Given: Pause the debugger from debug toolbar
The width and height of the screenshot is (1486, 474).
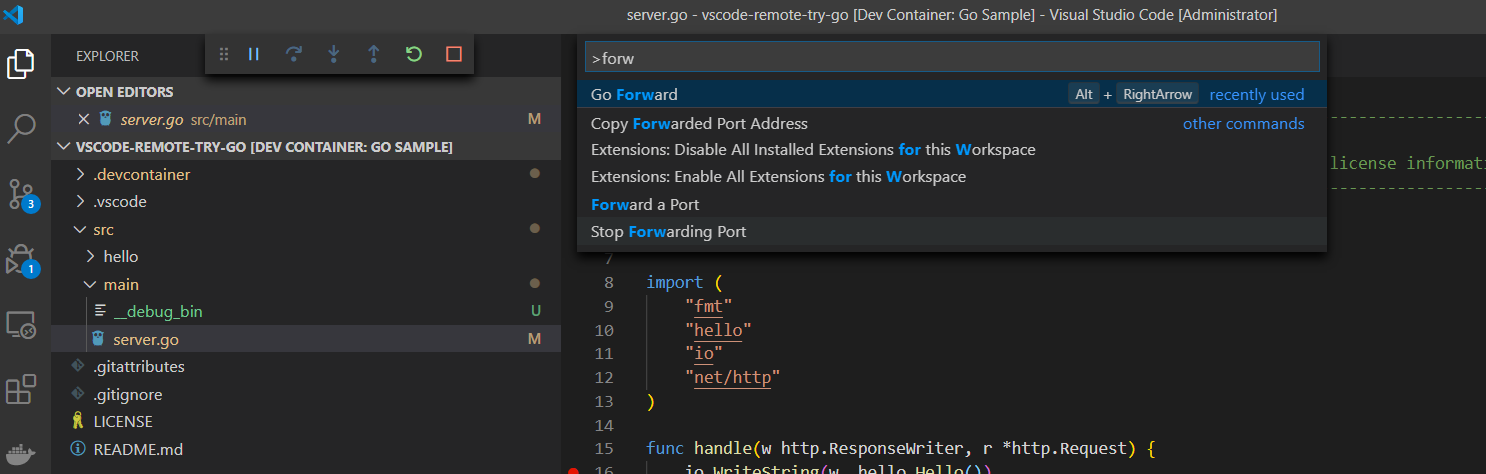Looking at the screenshot, I should 254,54.
